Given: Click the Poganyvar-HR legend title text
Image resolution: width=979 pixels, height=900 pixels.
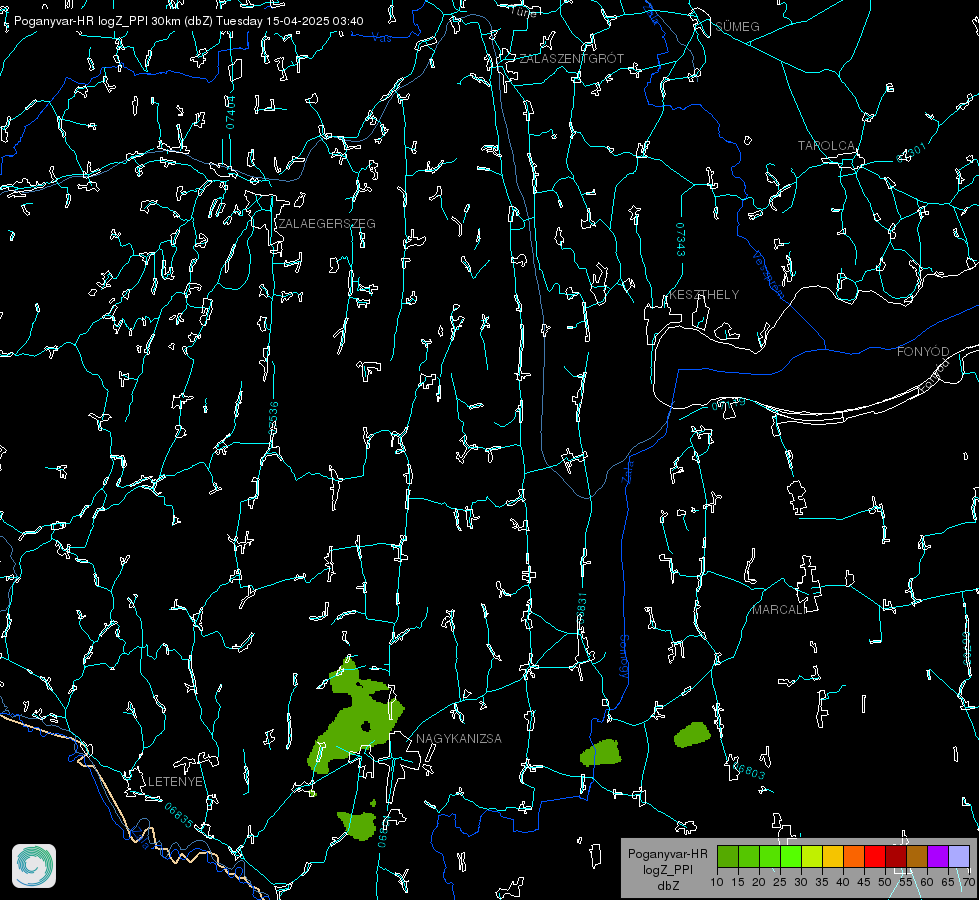Looking at the screenshot, I should [x=667, y=853].
